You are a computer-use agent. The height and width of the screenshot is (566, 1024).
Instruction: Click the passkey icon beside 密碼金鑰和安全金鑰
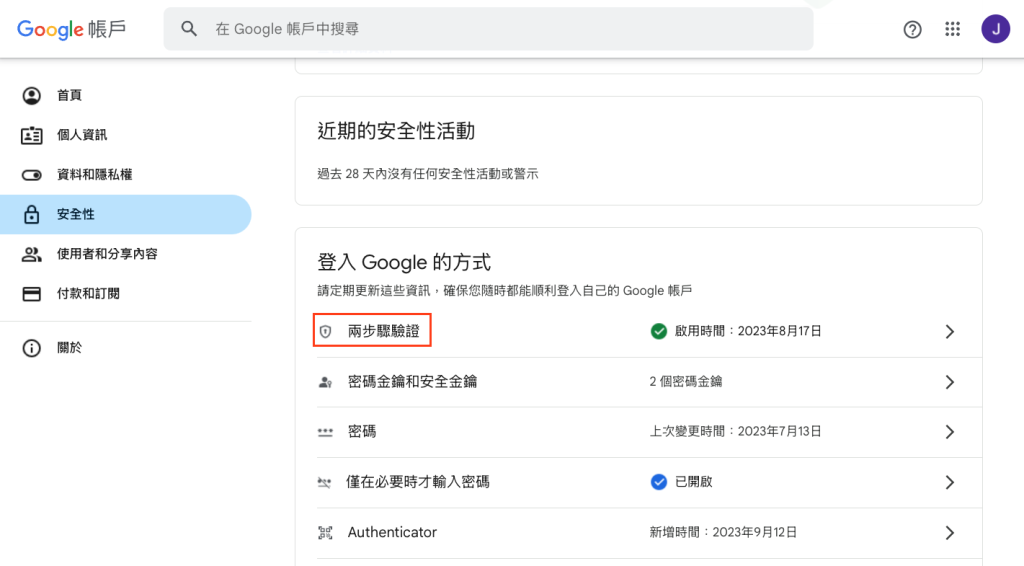(x=325, y=382)
